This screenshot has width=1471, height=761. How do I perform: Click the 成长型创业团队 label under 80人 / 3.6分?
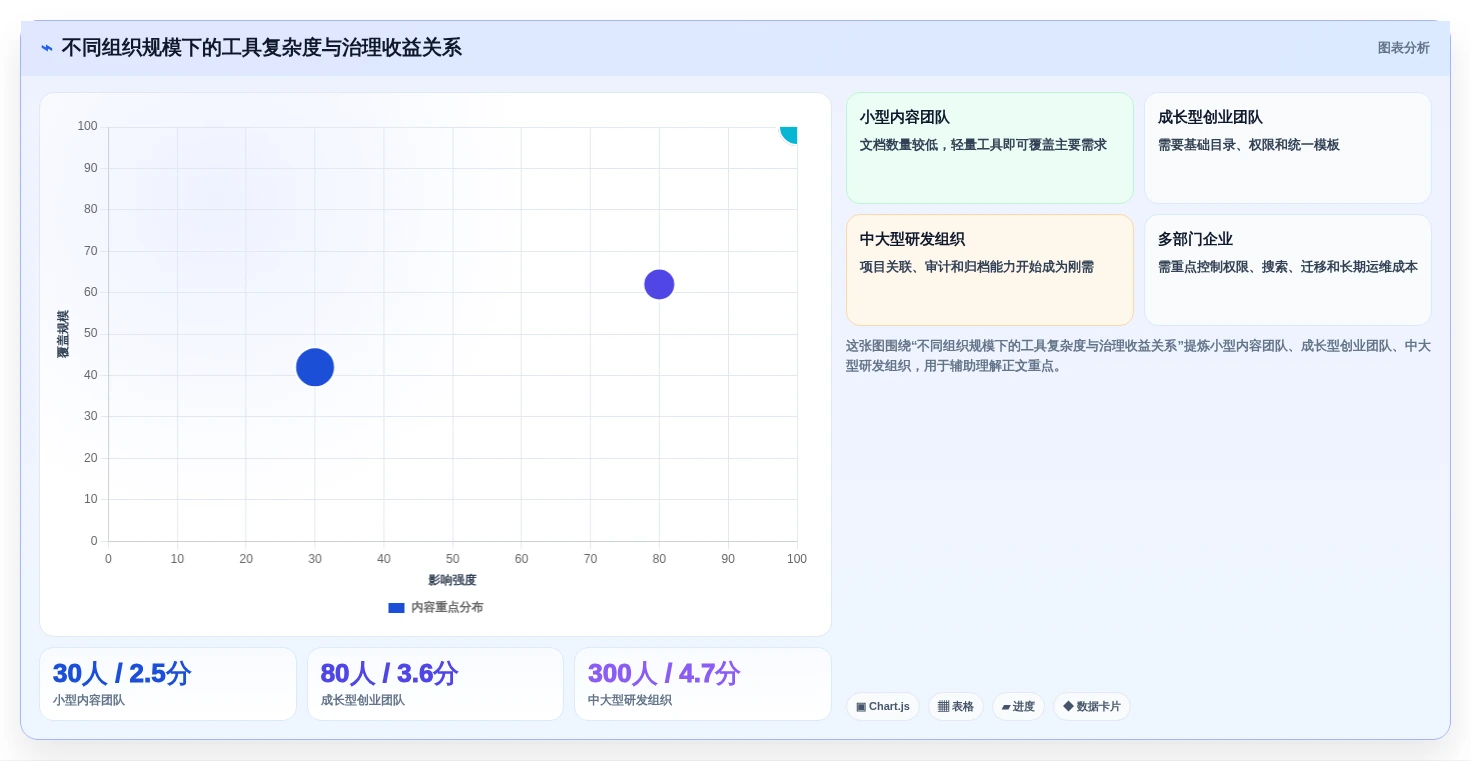click(x=363, y=701)
